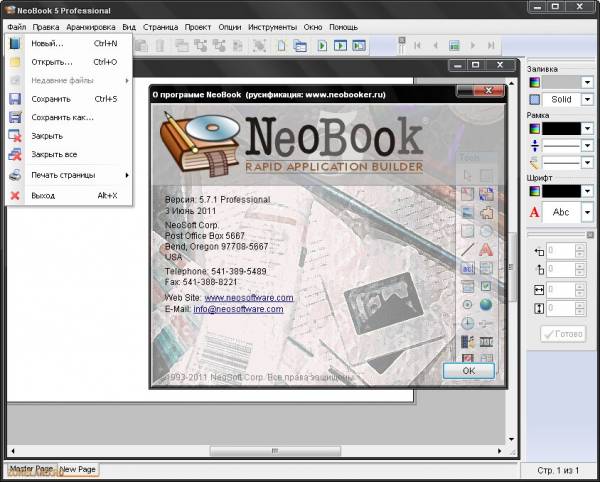This screenshot has height=482, width=600.
Task: Open the Помощь menu
Action: tap(344, 28)
